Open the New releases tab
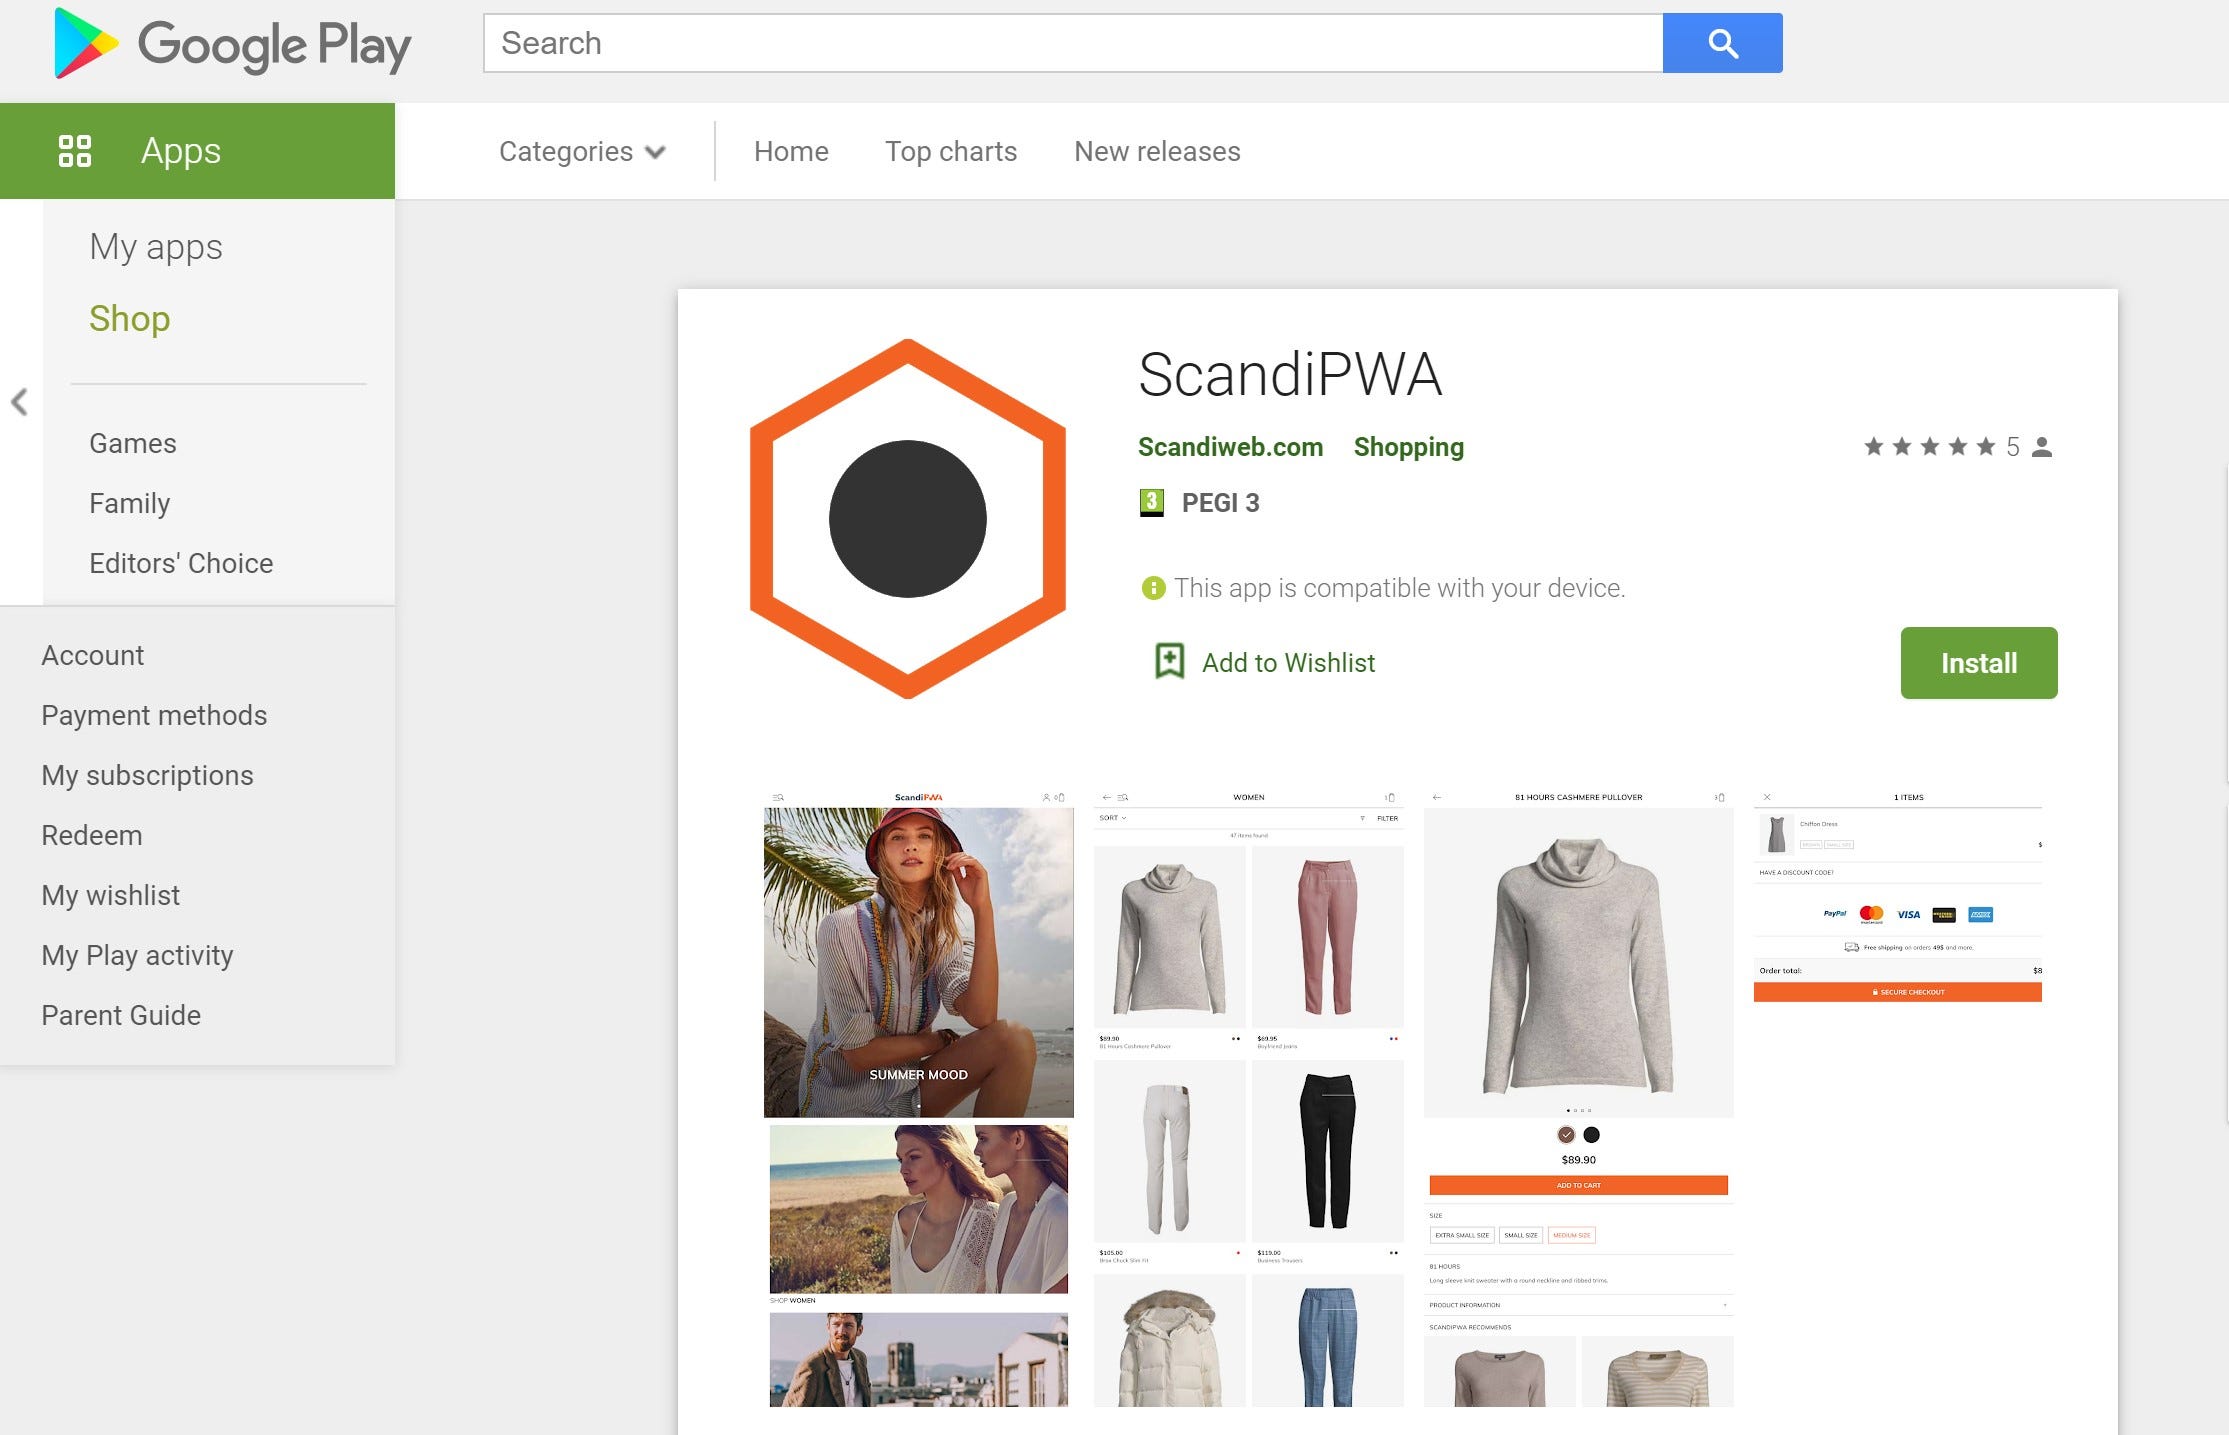Image resolution: width=2229 pixels, height=1435 pixels. (x=1157, y=151)
